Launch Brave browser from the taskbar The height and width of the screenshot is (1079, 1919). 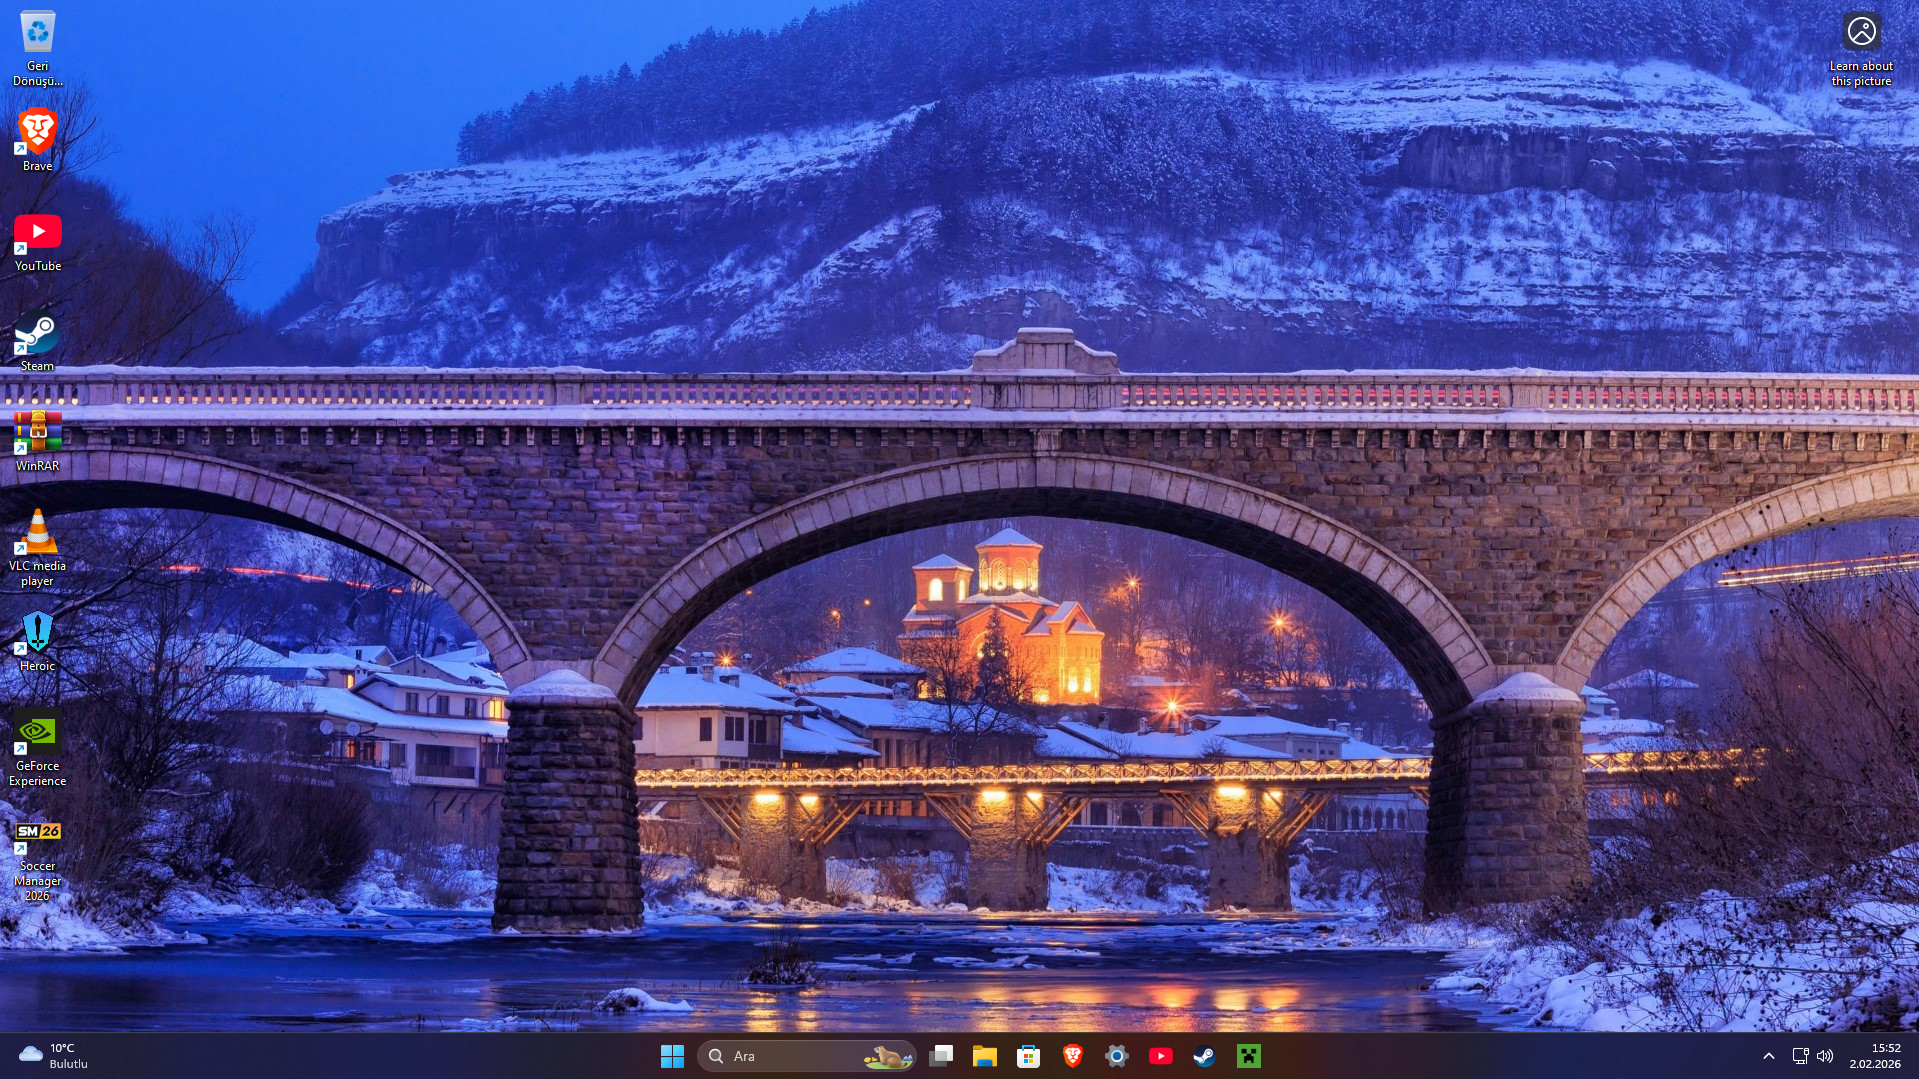[1073, 1056]
